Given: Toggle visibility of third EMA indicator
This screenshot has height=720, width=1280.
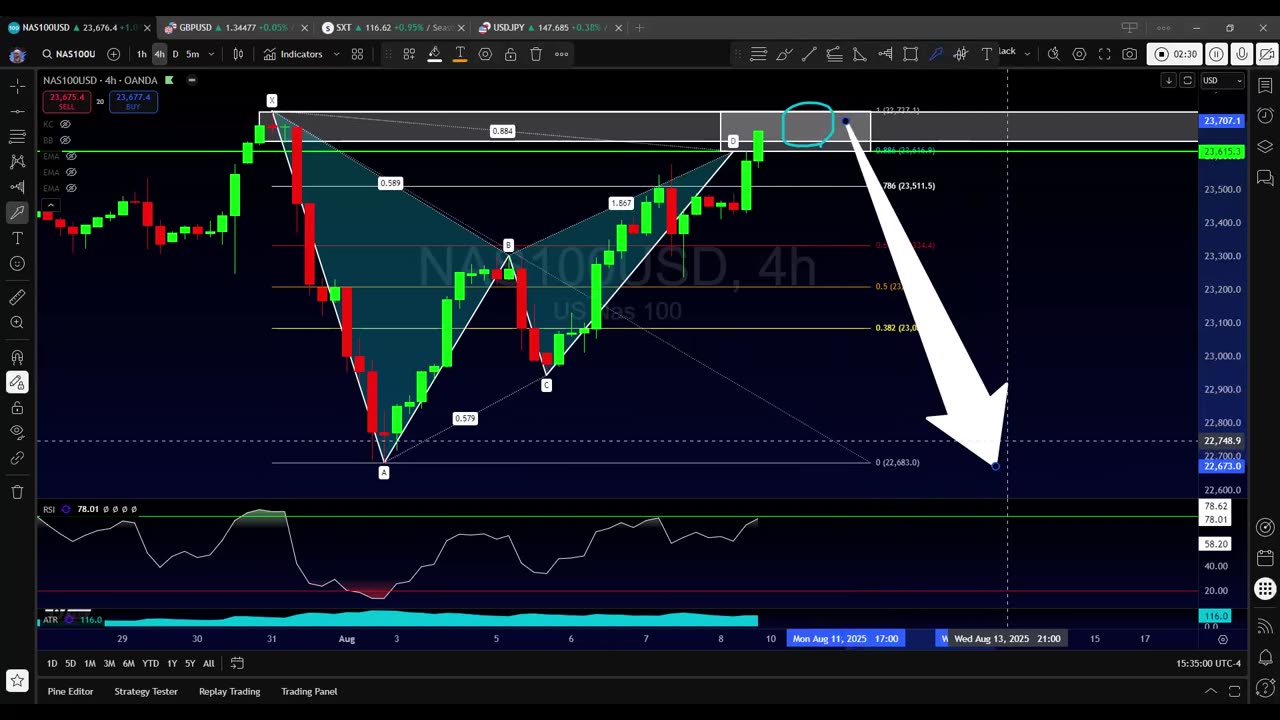Looking at the screenshot, I should [71, 188].
